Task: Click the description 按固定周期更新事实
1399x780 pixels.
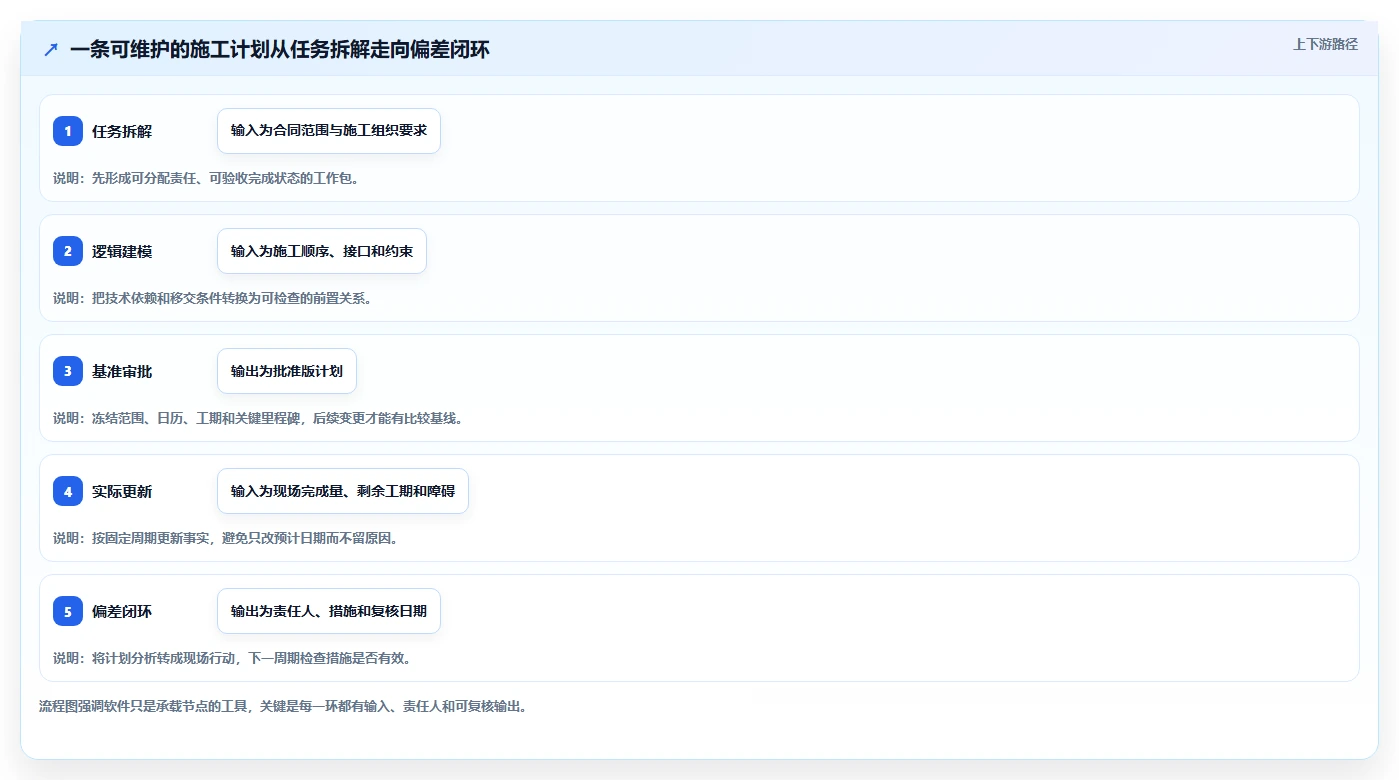Action: 225,538
